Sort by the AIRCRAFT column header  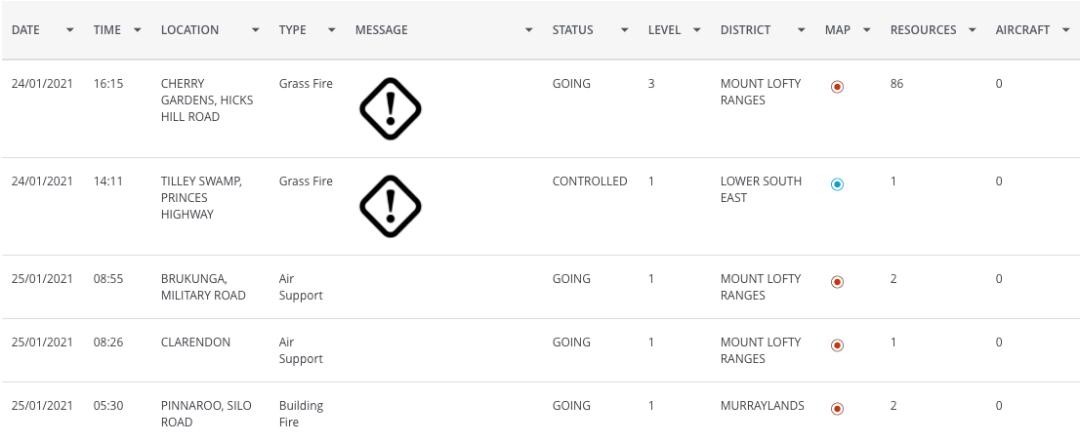click(x=1023, y=30)
